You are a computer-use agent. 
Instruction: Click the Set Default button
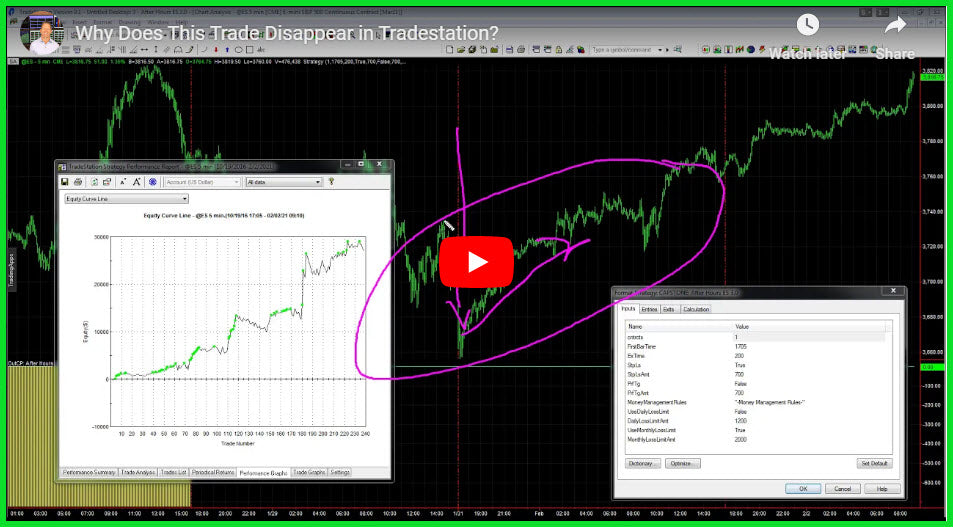(875, 463)
